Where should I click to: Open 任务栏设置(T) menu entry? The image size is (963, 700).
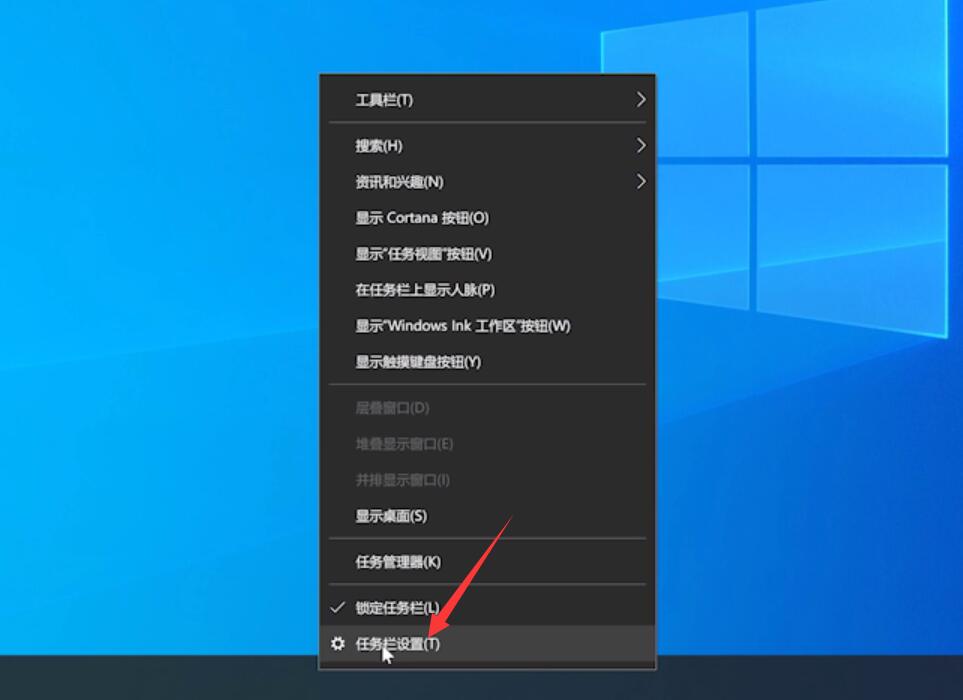[488, 644]
